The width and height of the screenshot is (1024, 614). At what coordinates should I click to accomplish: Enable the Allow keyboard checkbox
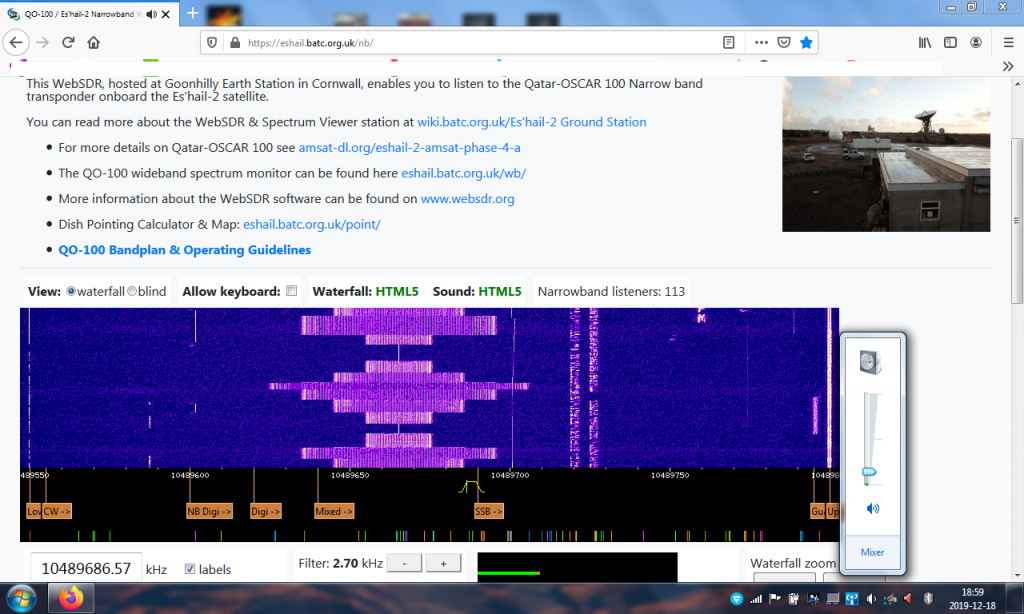point(291,291)
